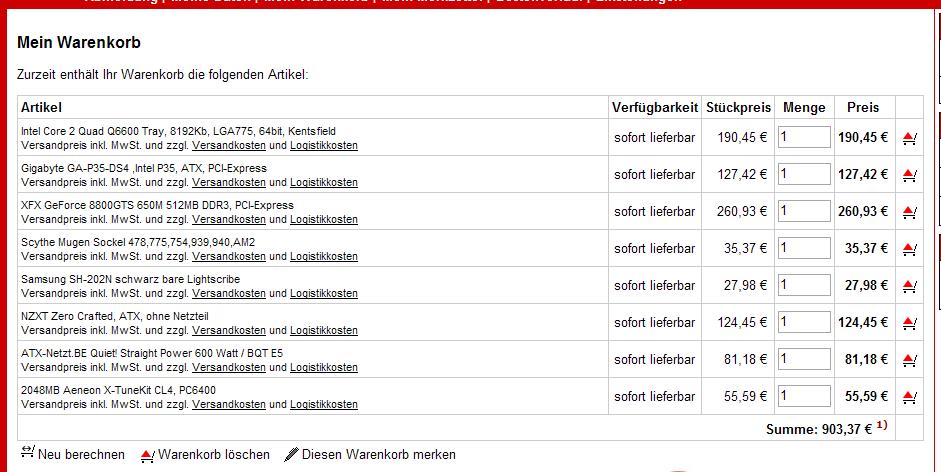Open Logistikkosten link under Samsung SH-202N
This screenshot has width=941, height=472.
click(324, 294)
